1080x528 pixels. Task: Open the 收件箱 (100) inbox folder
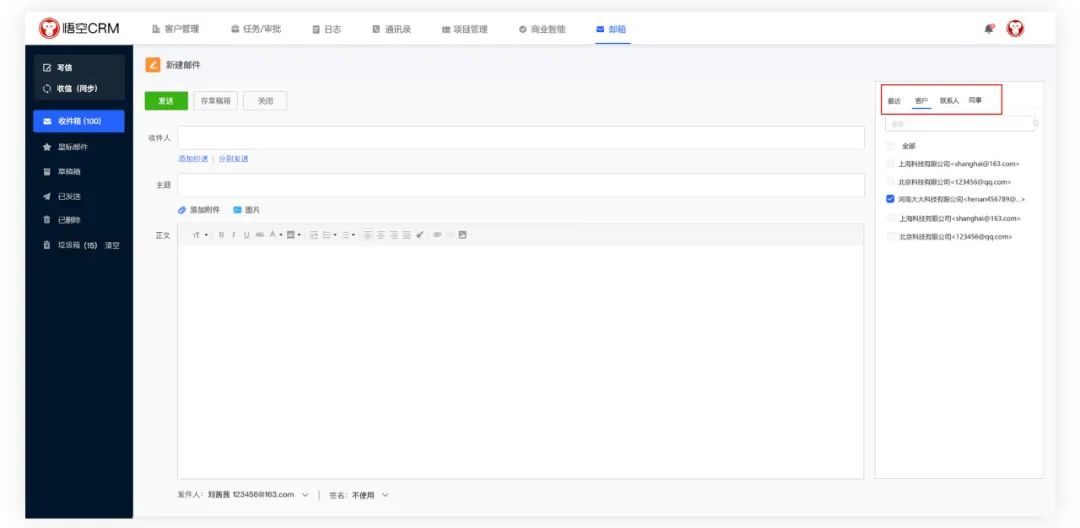tap(79, 121)
